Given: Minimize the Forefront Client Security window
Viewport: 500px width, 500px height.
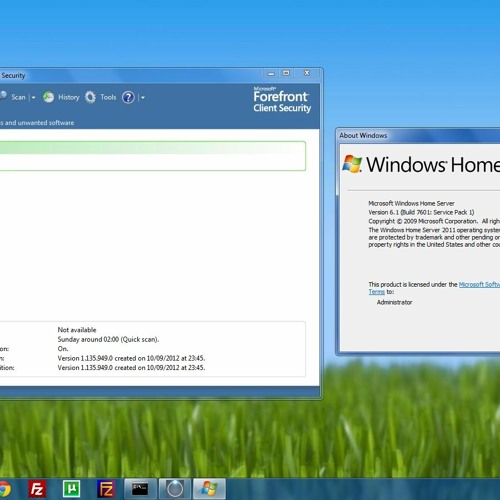Looking at the screenshot, I should coord(271,73).
